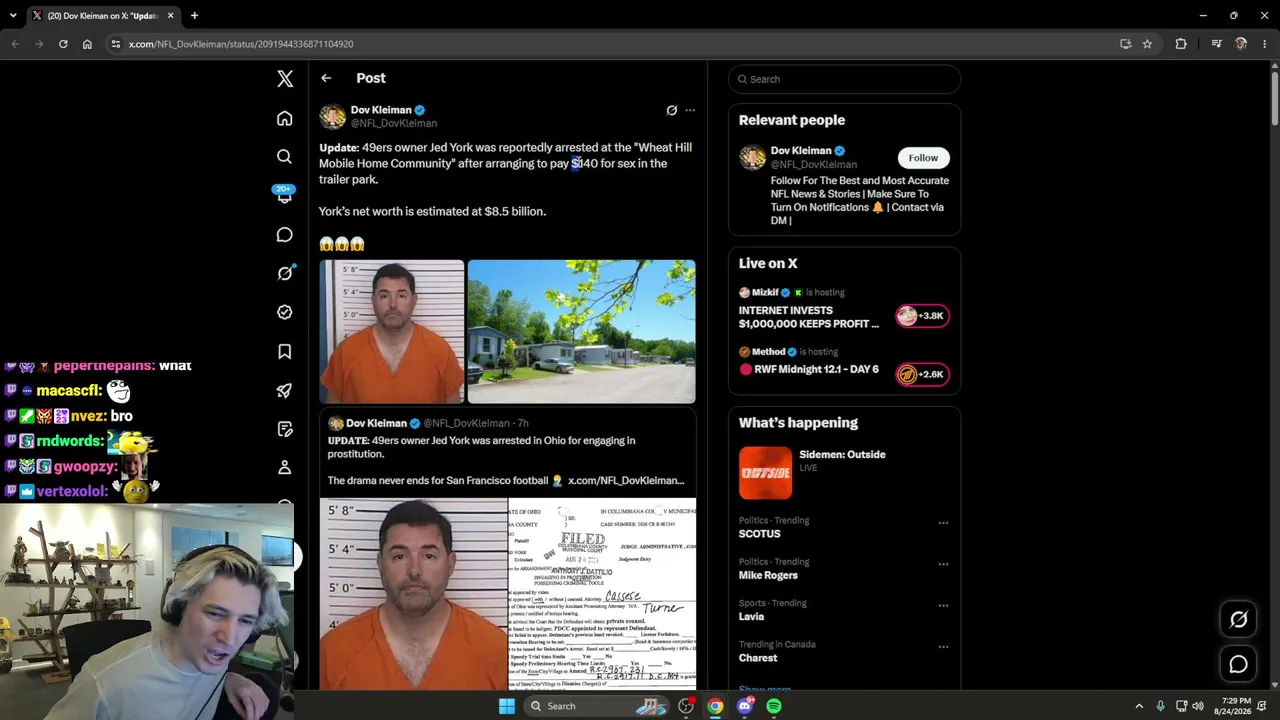This screenshot has height=720, width=1280.
Task: Go back using the Post header arrow
Action: [326, 78]
